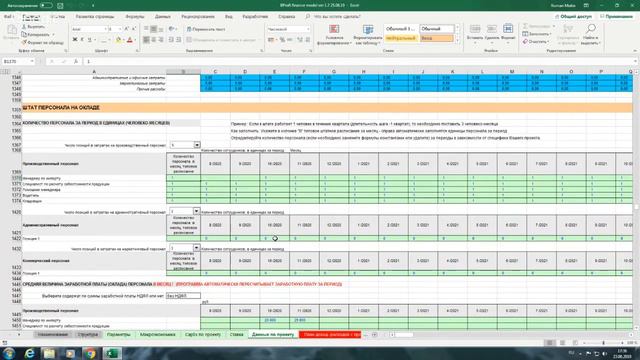
Task: Click the Increase Font Size icon
Action: click(126, 29)
